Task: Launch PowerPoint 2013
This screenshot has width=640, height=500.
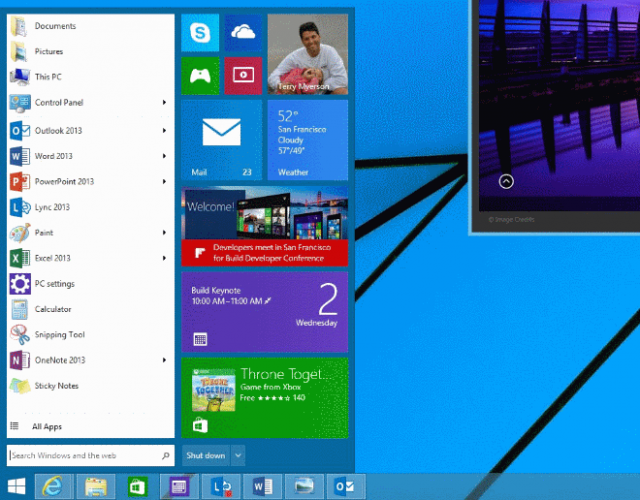Action: coord(91,182)
